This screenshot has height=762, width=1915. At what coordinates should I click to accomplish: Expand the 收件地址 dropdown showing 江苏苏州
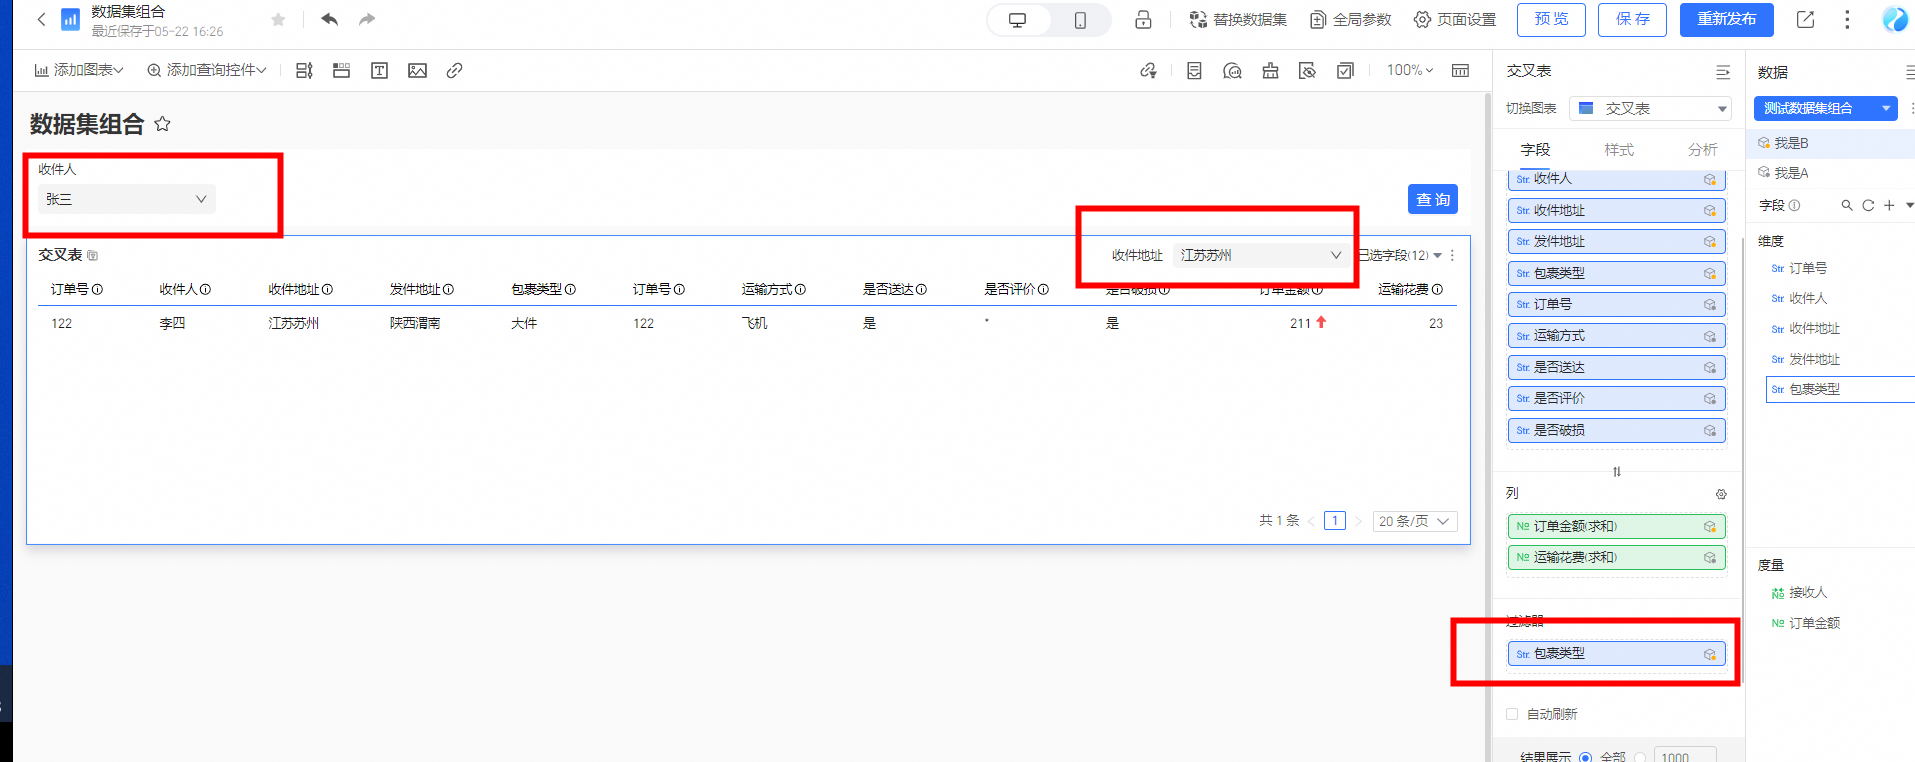1259,255
